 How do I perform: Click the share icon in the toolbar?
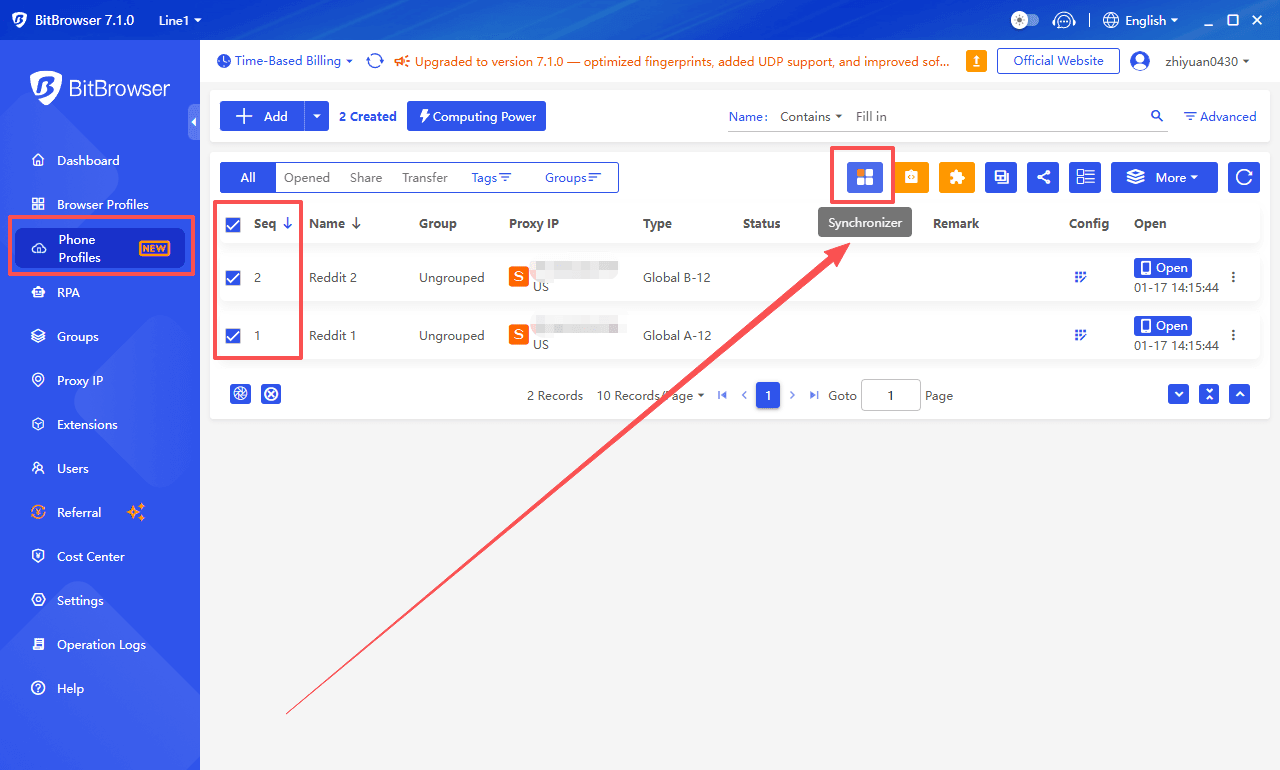pos(1043,177)
